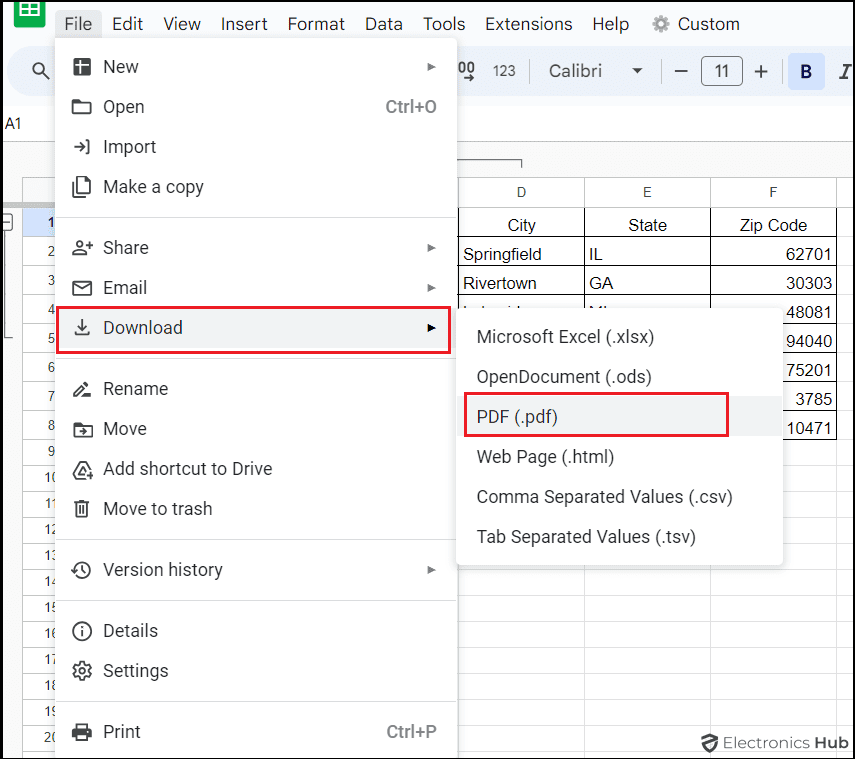Open the Data menu
The width and height of the screenshot is (855, 759).
[384, 24]
